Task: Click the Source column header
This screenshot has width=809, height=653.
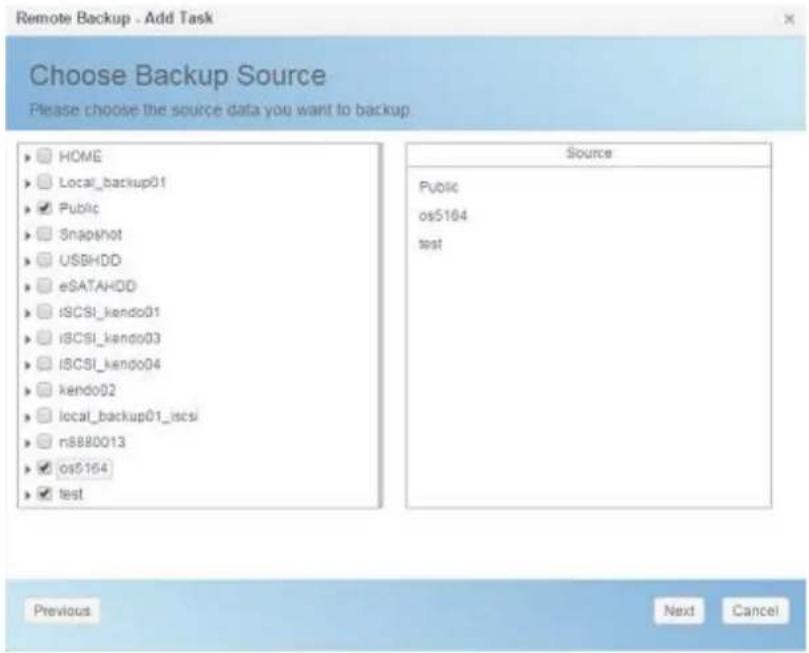Action: [589, 153]
